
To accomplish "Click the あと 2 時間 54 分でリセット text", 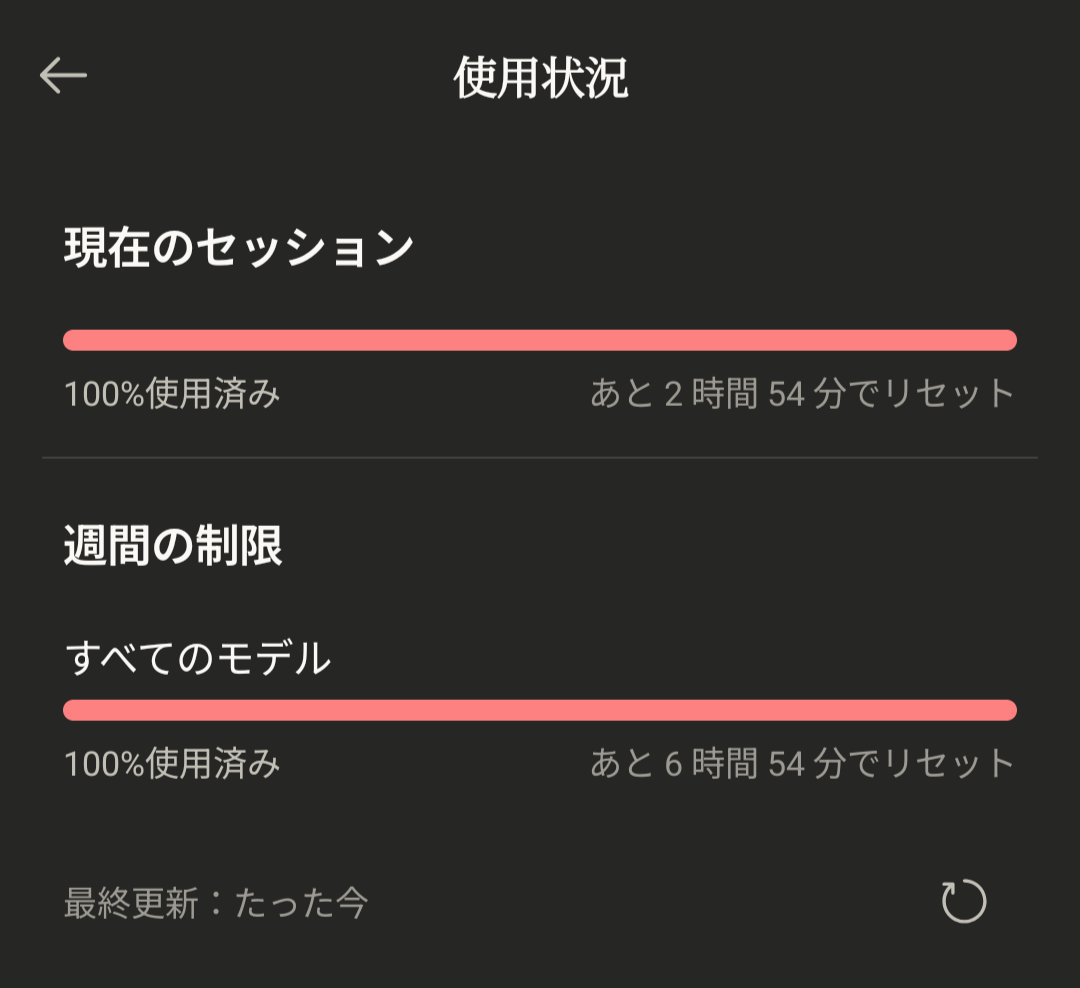I will [802, 394].
